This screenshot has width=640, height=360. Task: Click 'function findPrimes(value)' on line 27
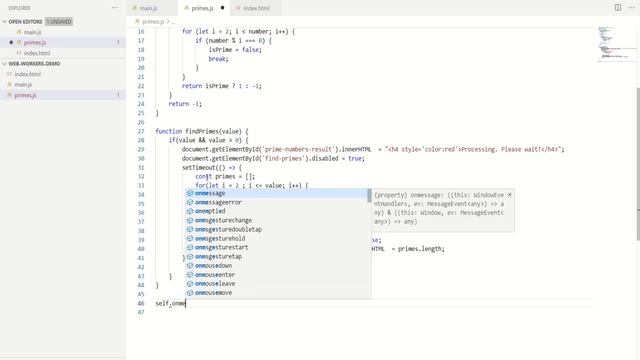(198, 131)
